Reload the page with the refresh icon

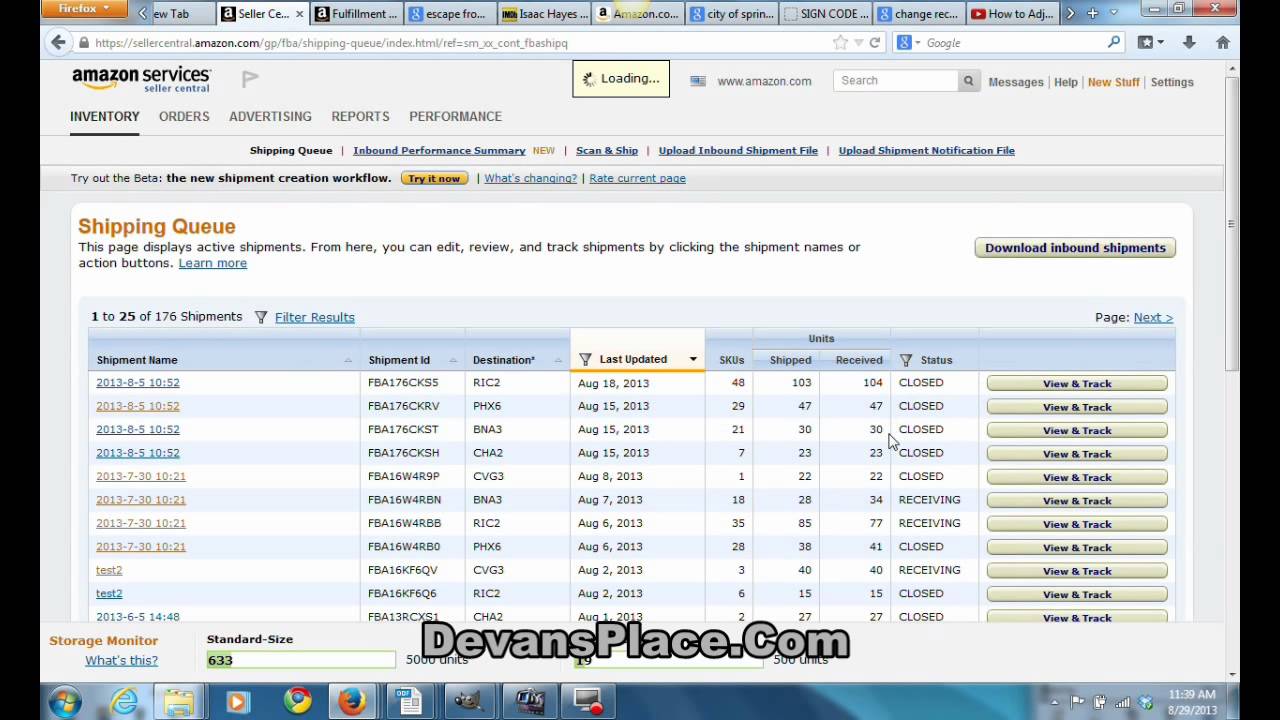click(875, 43)
